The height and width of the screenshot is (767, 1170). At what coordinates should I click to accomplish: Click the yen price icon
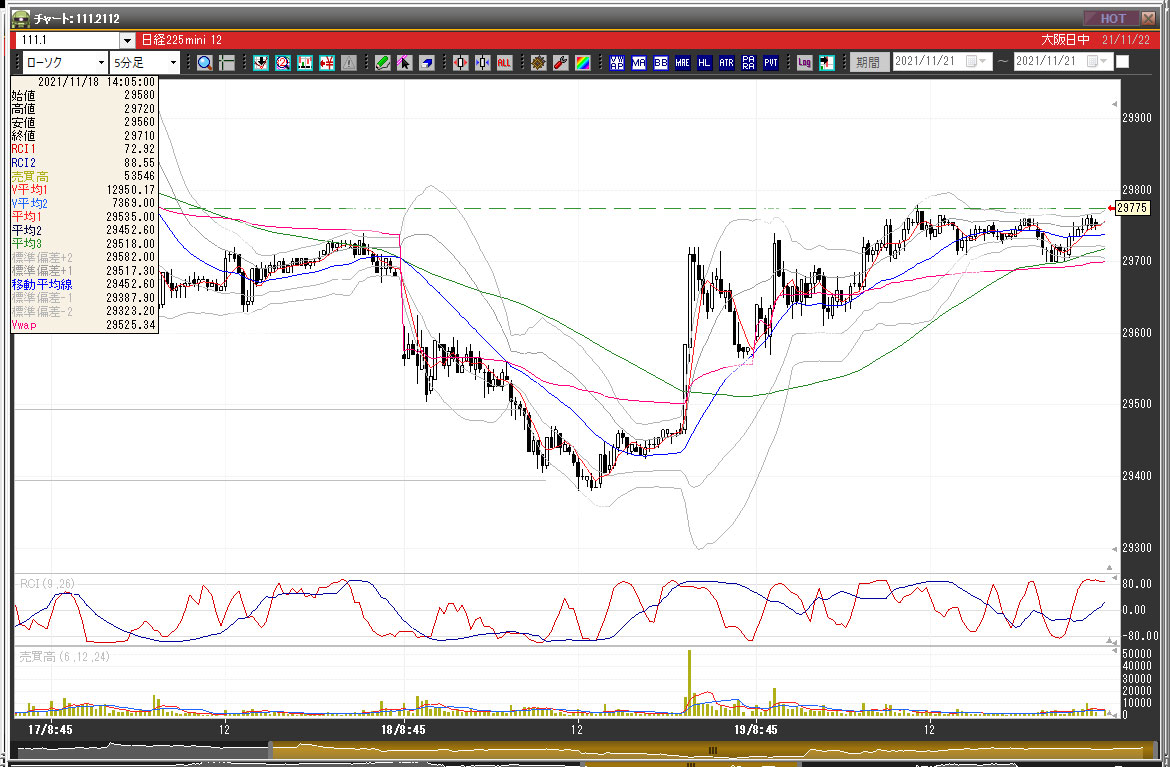(x=326, y=63)
